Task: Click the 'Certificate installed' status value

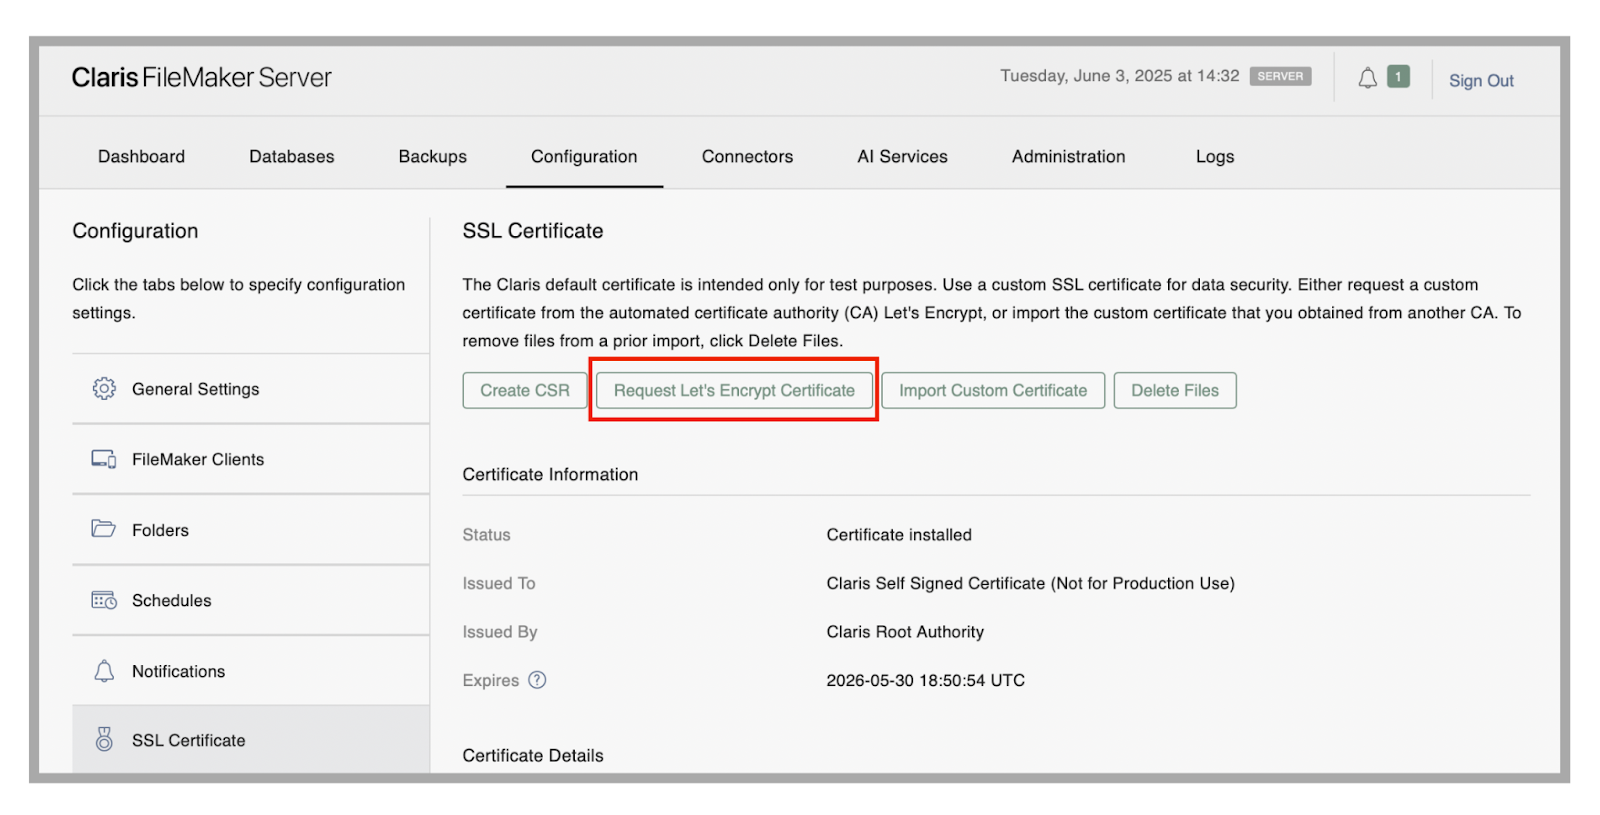Action: pyautogui.click(x=899, y=535)
